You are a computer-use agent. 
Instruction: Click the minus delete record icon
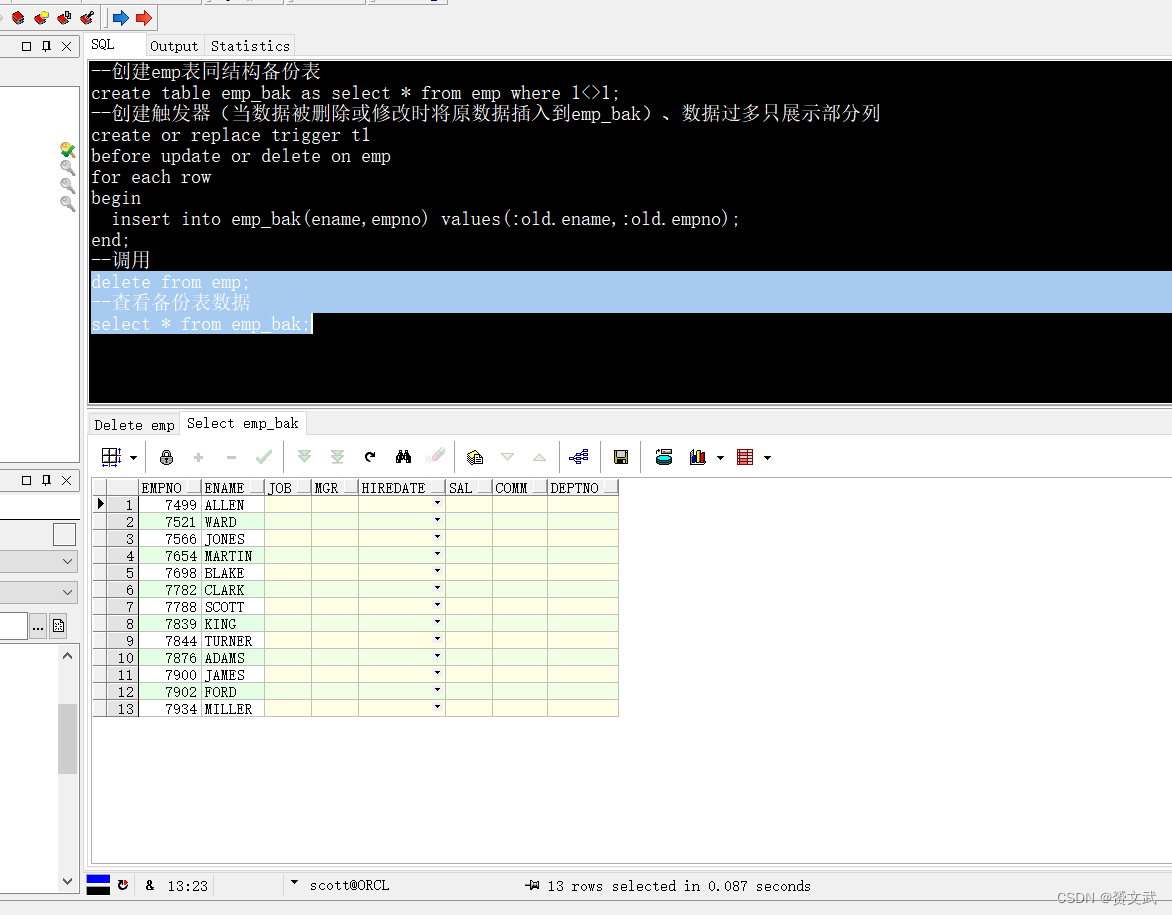(x=231, y=457)
